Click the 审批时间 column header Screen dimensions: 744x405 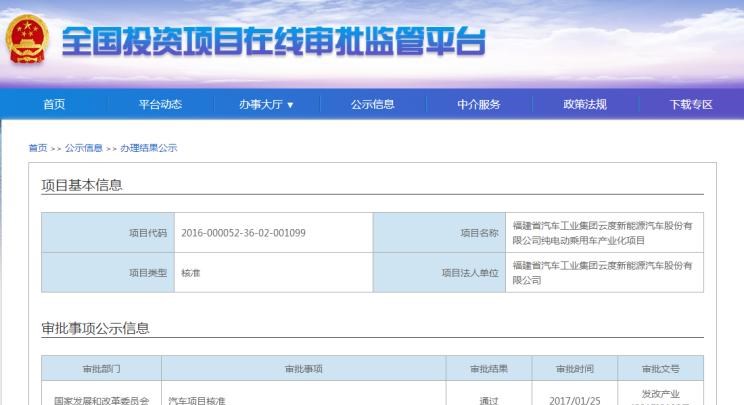[575, 368]
